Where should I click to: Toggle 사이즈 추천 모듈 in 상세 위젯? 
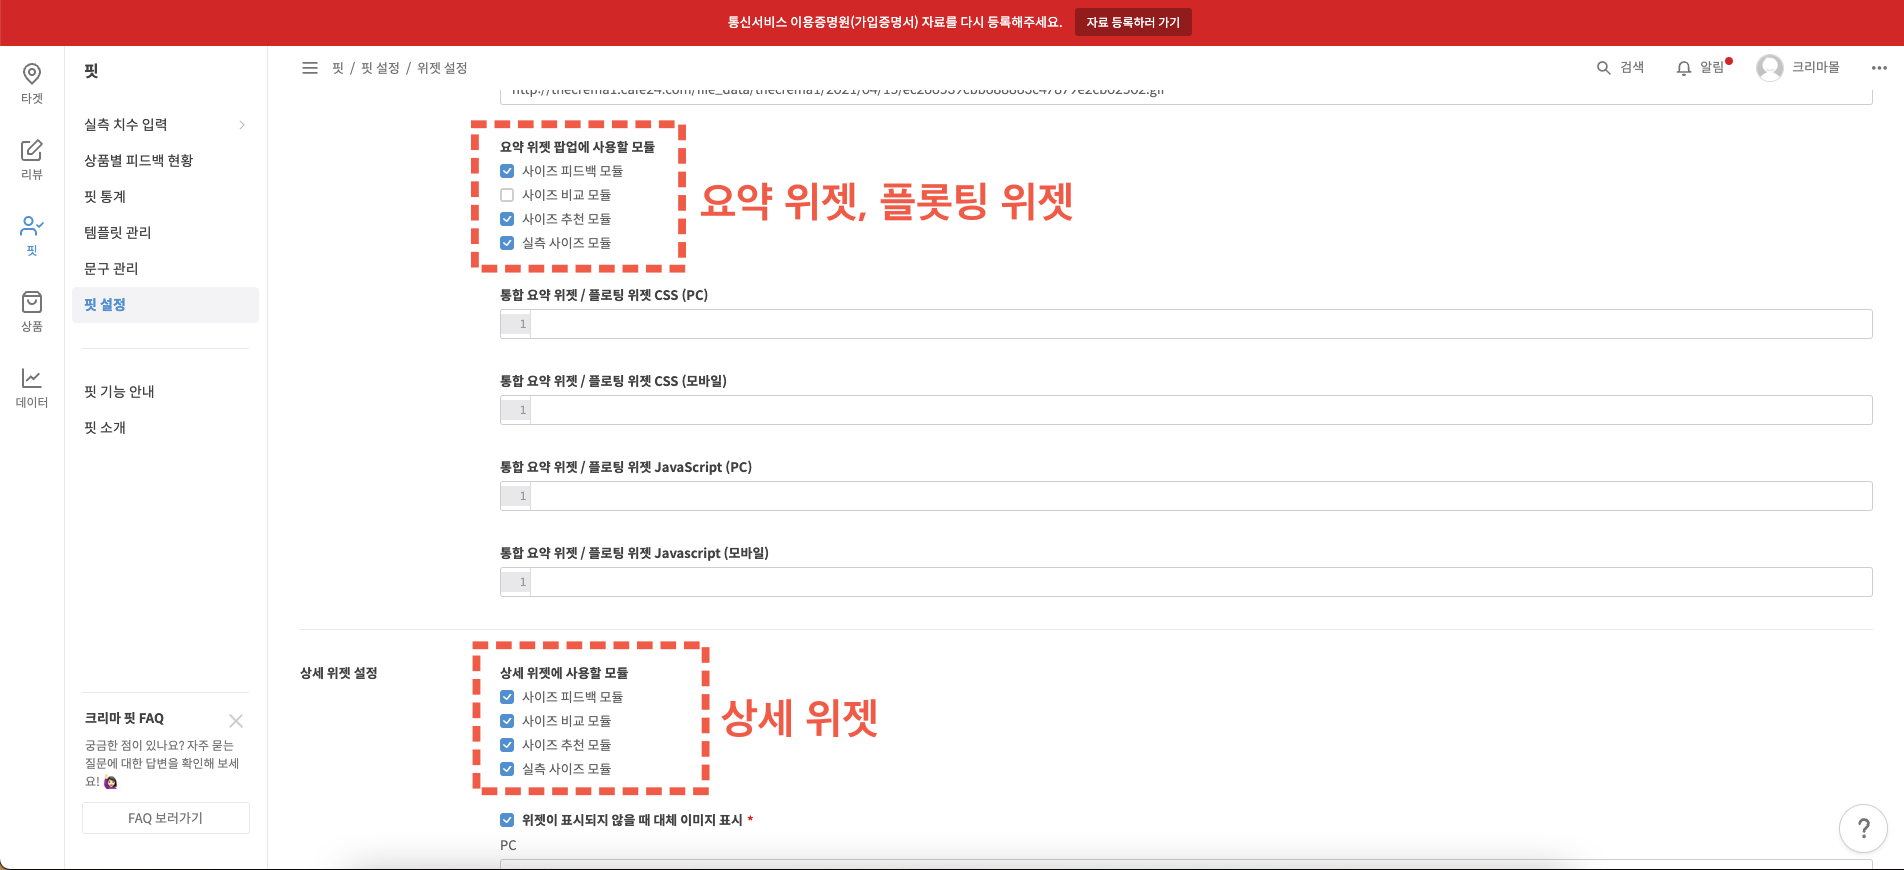507,745
